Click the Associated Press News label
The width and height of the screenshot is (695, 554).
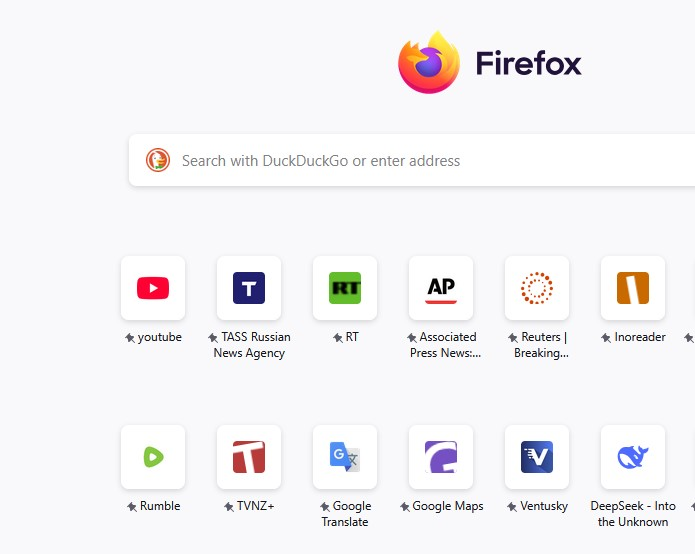pyautogui.click(x=444, y=345)
